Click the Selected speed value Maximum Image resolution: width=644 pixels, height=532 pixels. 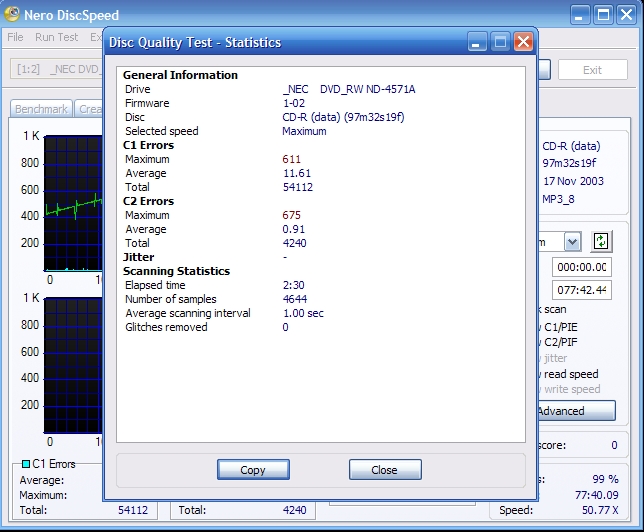(304, 131)
